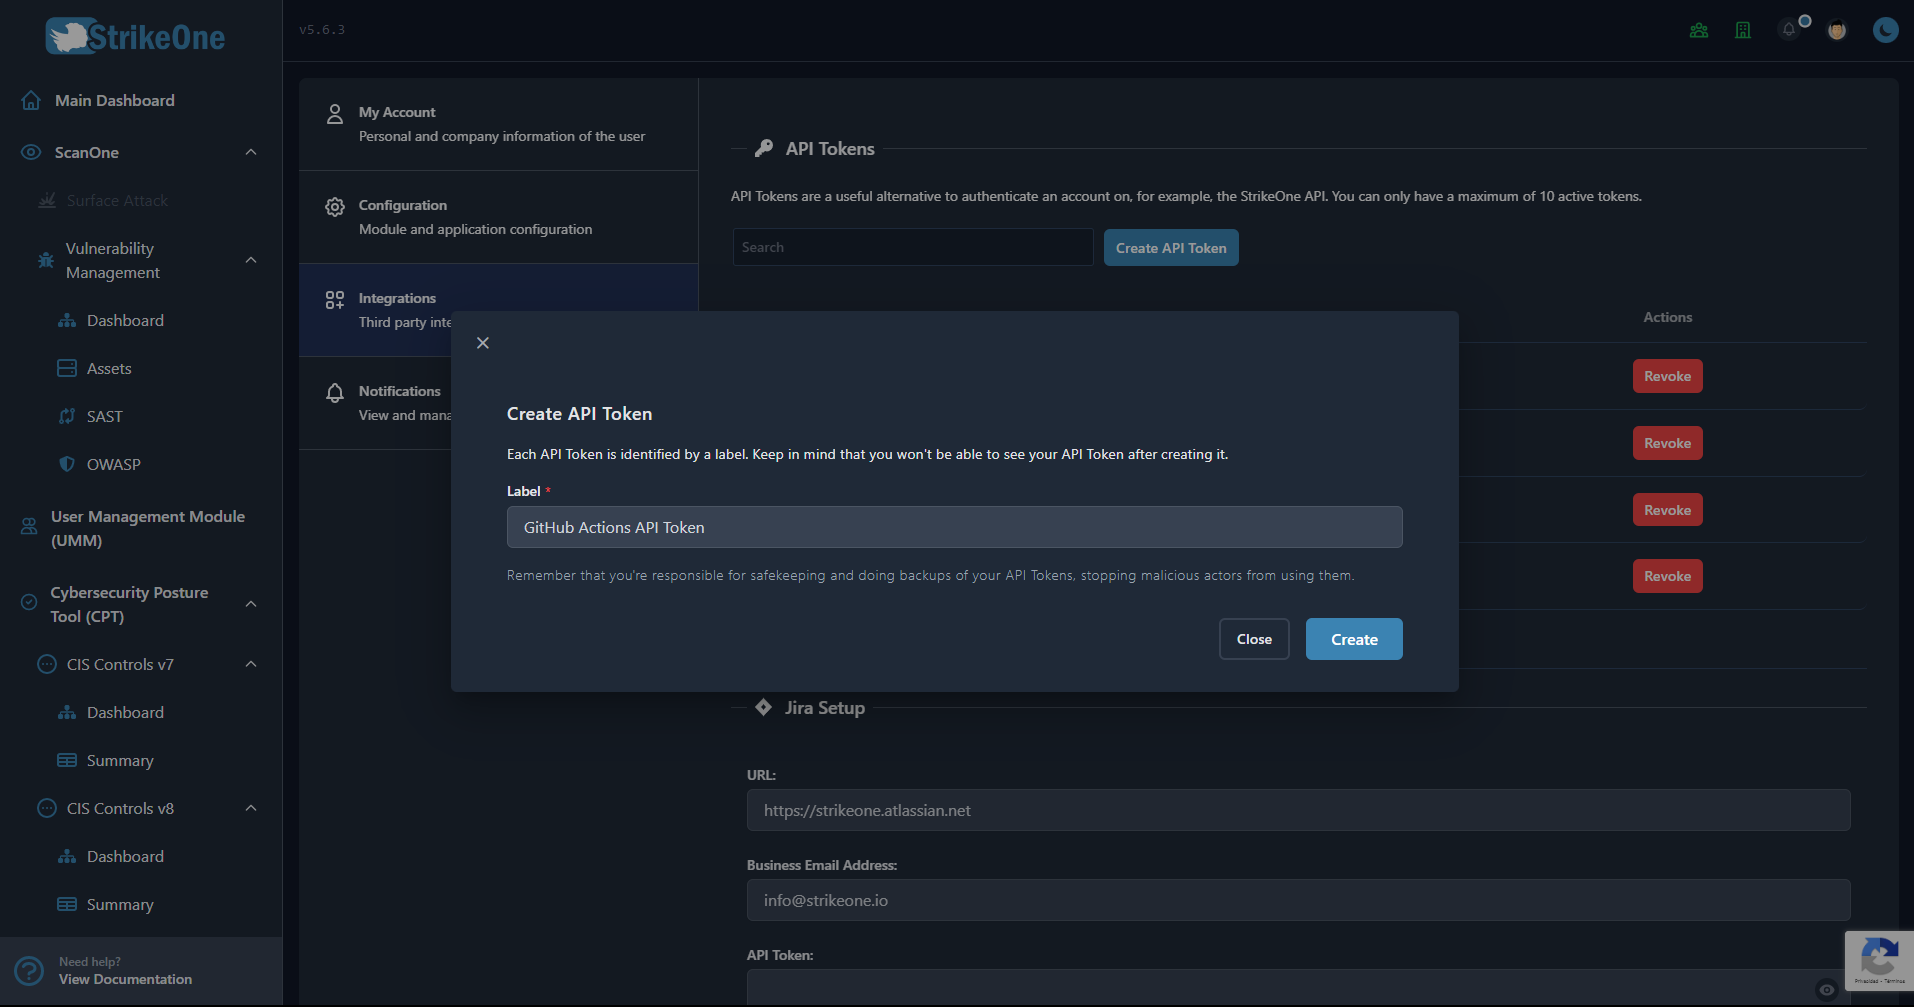Collapse the CIS Controls v8 section

[251, 808]
